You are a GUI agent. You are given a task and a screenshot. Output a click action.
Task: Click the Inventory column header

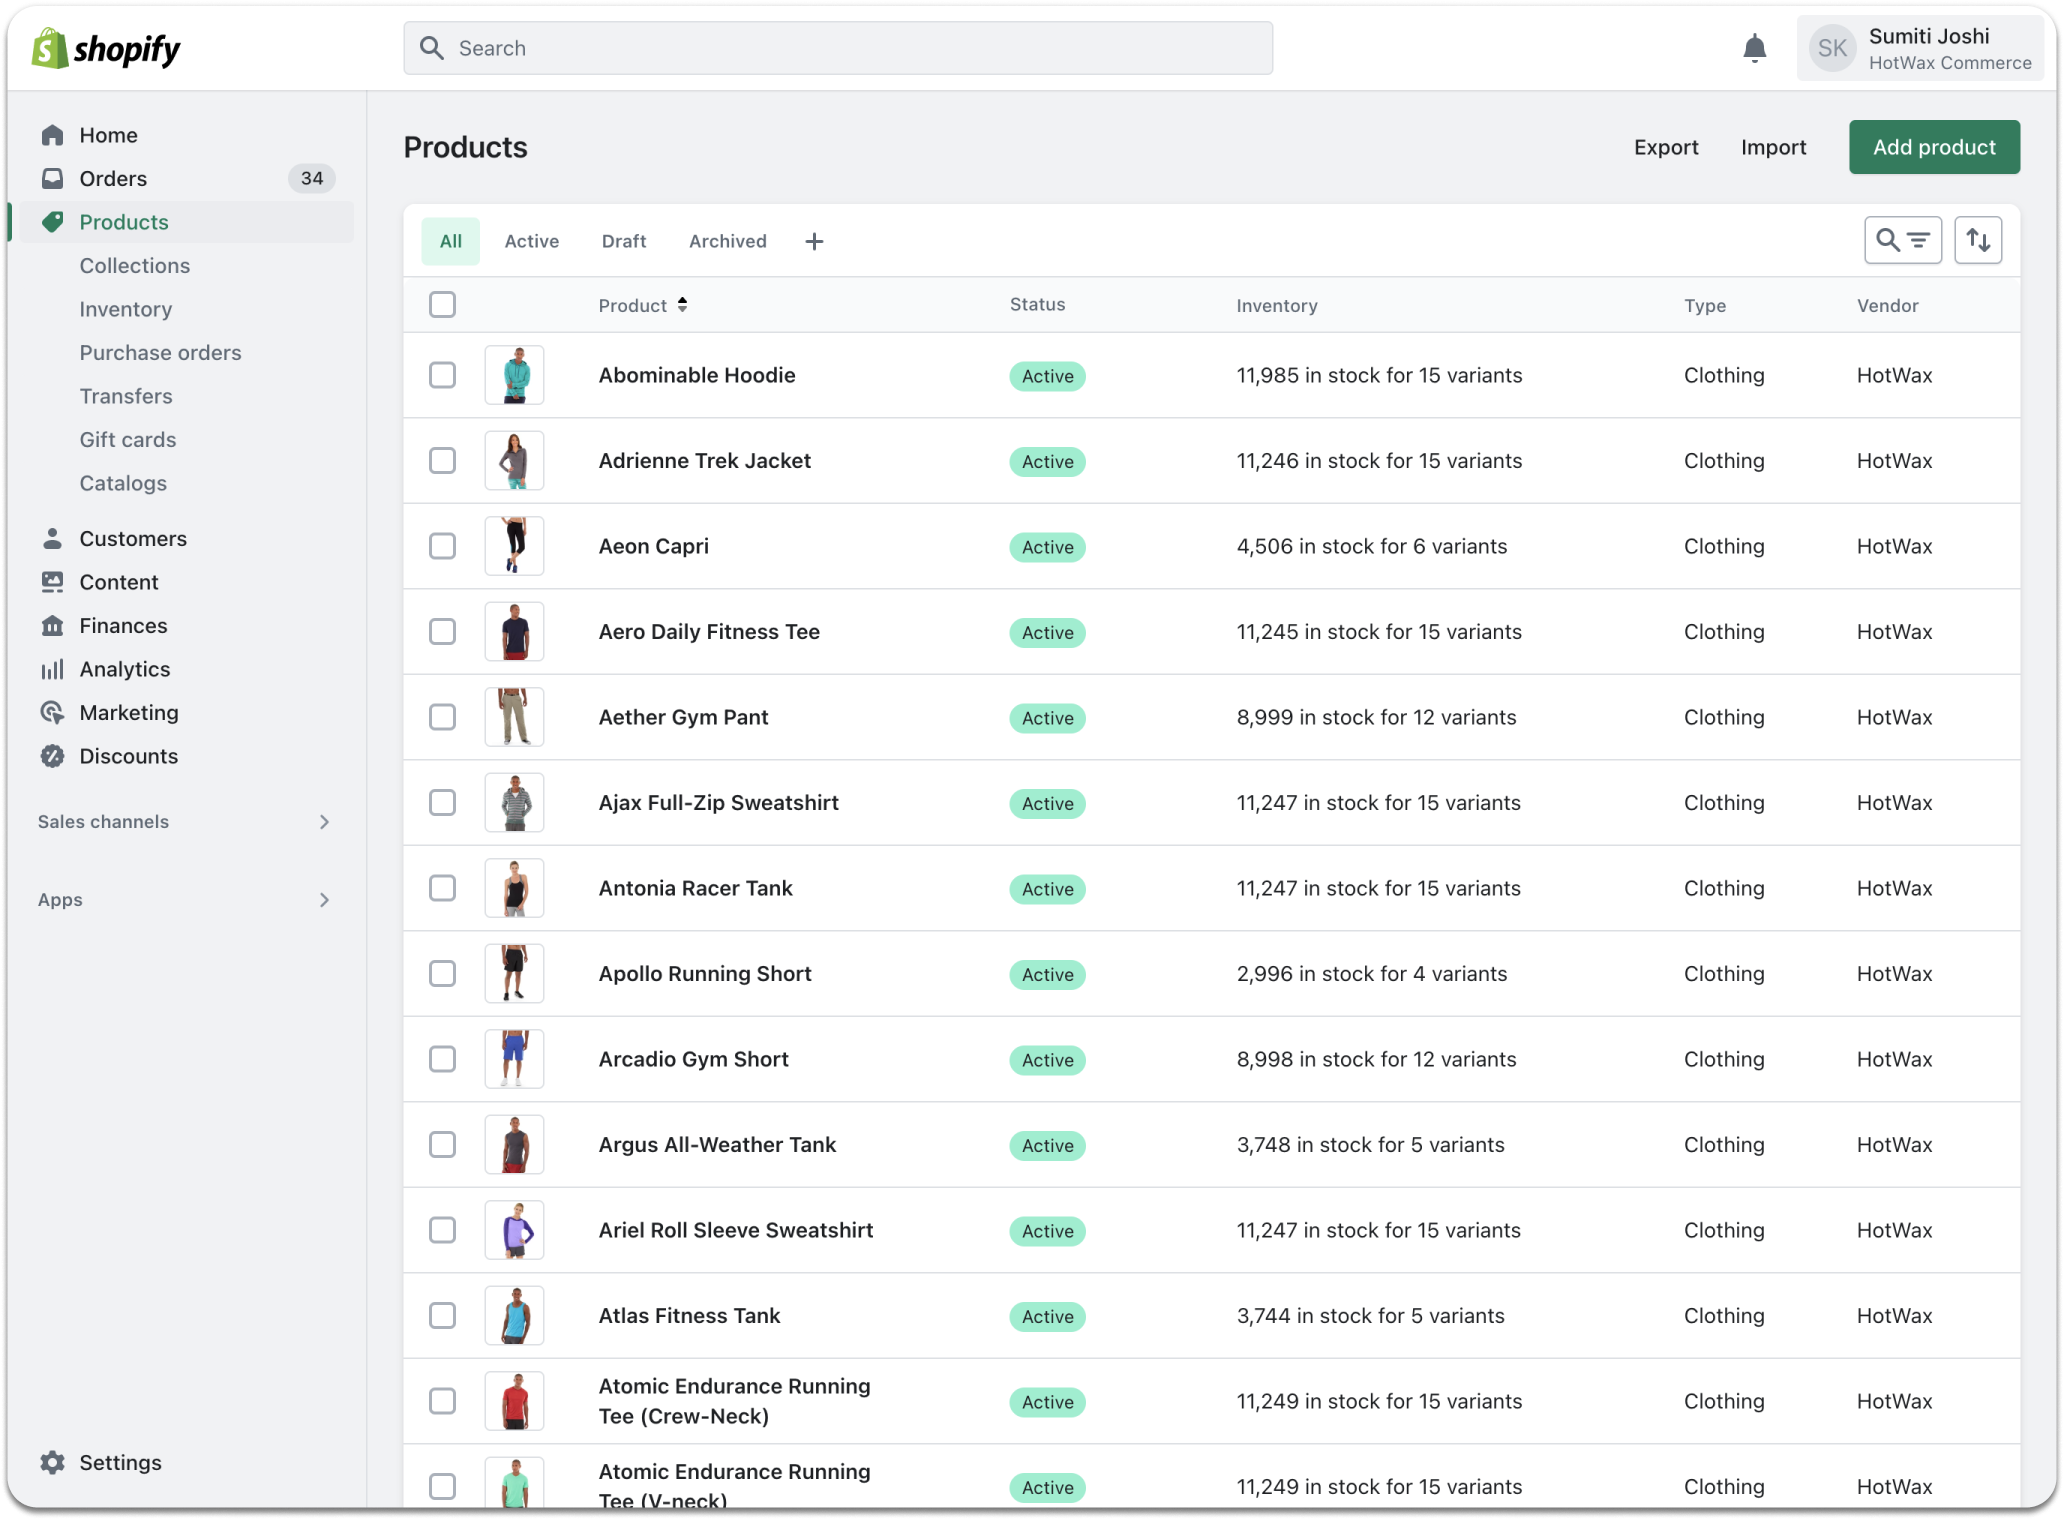(x=1276, y=305)
